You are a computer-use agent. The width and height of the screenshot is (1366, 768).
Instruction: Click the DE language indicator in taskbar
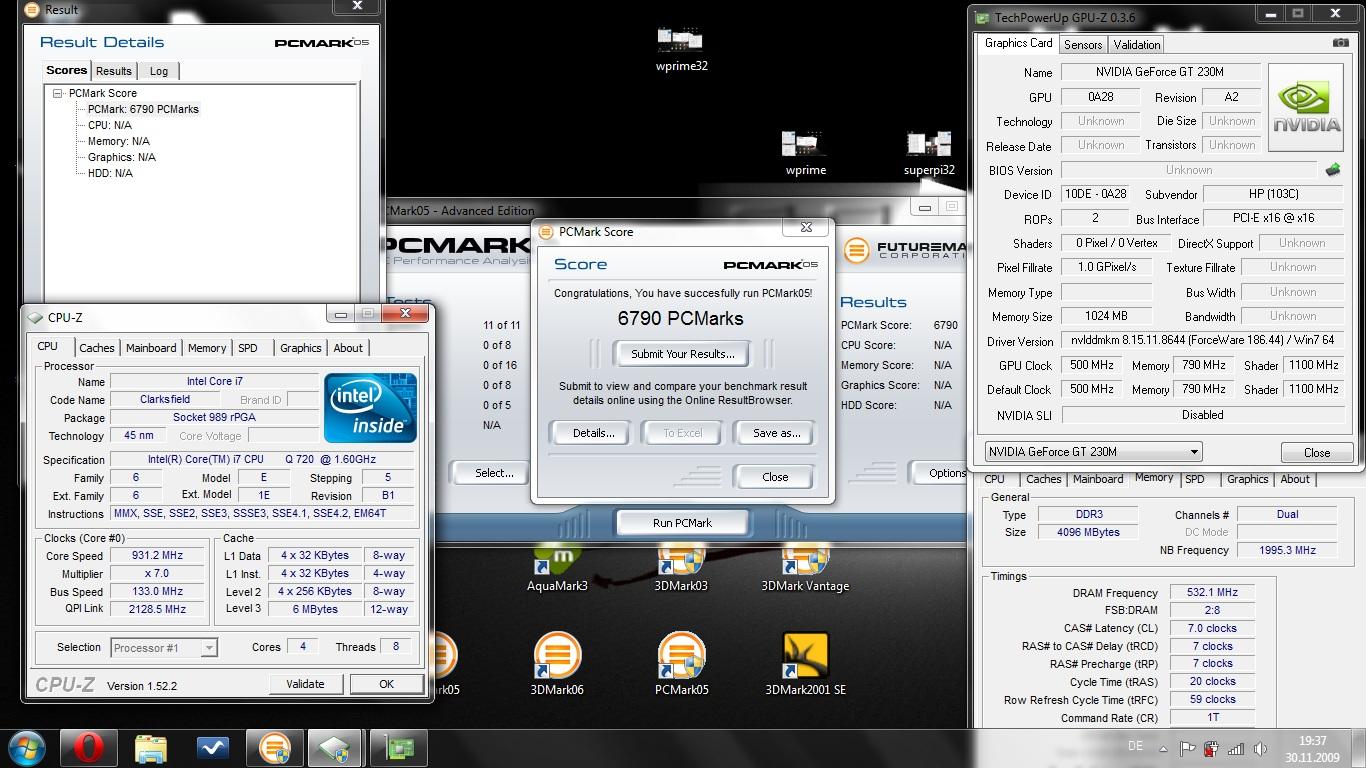(x=1135, y=746)
